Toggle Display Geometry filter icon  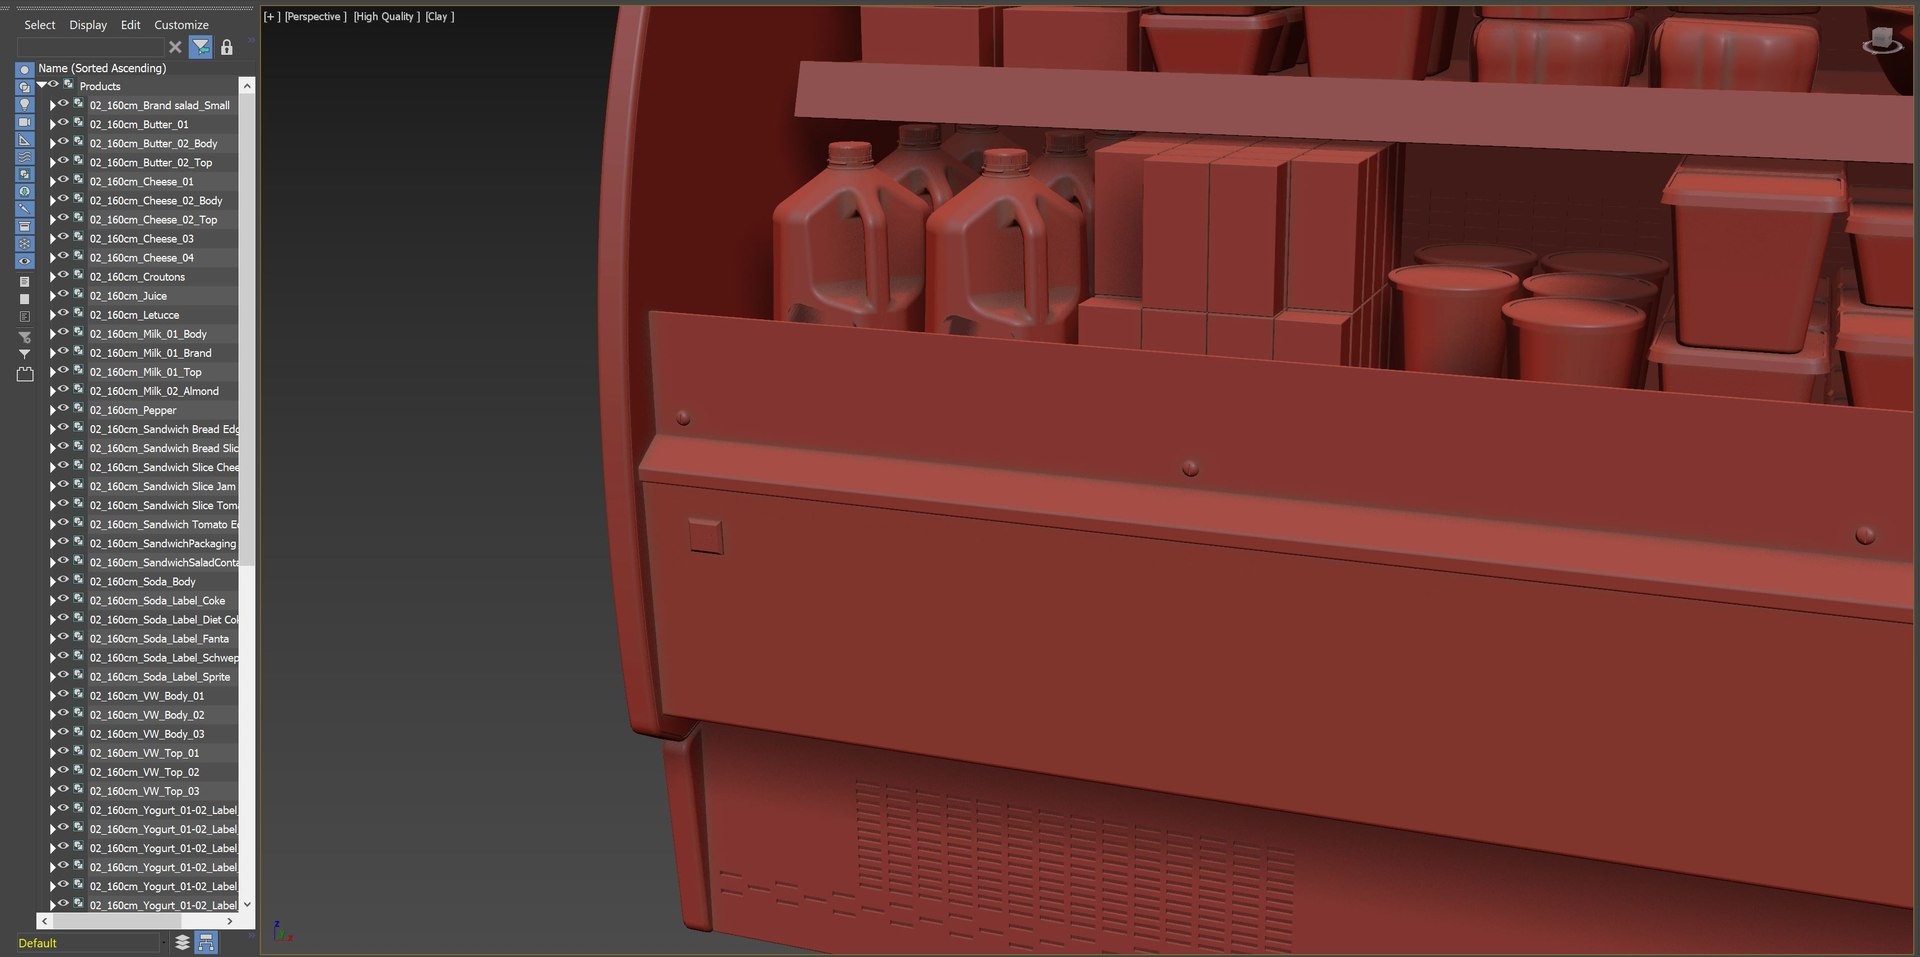point(25,70)
